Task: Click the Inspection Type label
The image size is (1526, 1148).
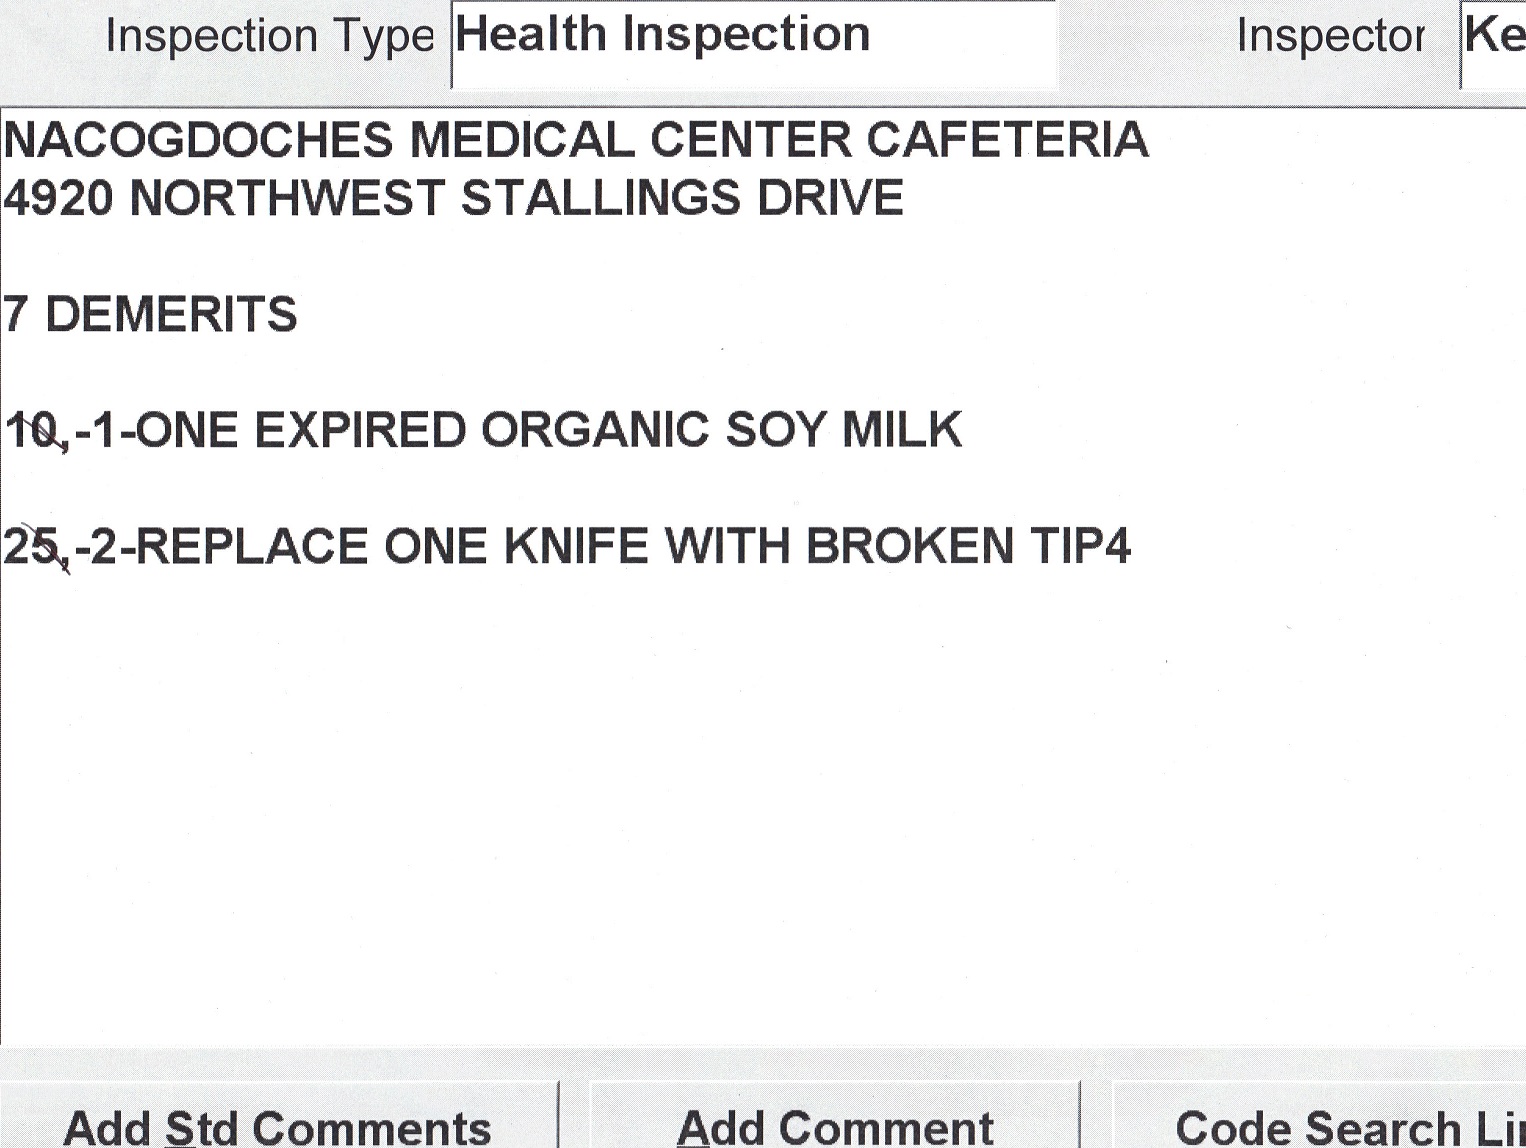Action: tap(270, 37)
